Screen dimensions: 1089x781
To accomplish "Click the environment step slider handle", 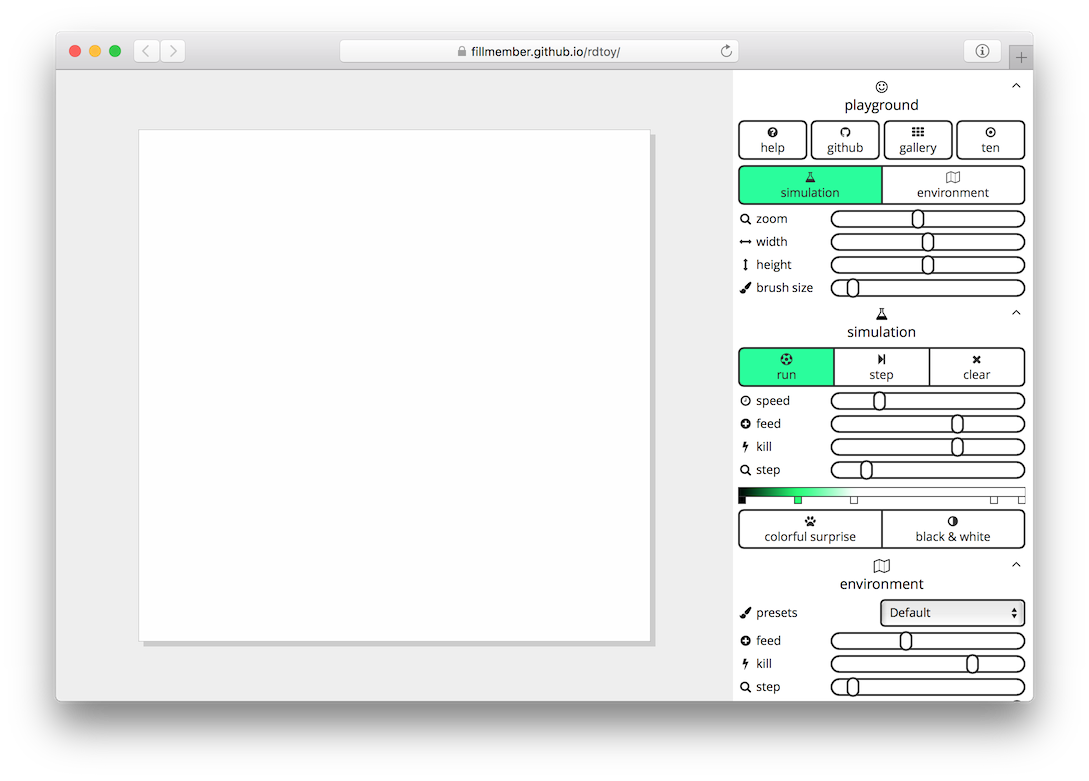I will click(x=853, y=687).
